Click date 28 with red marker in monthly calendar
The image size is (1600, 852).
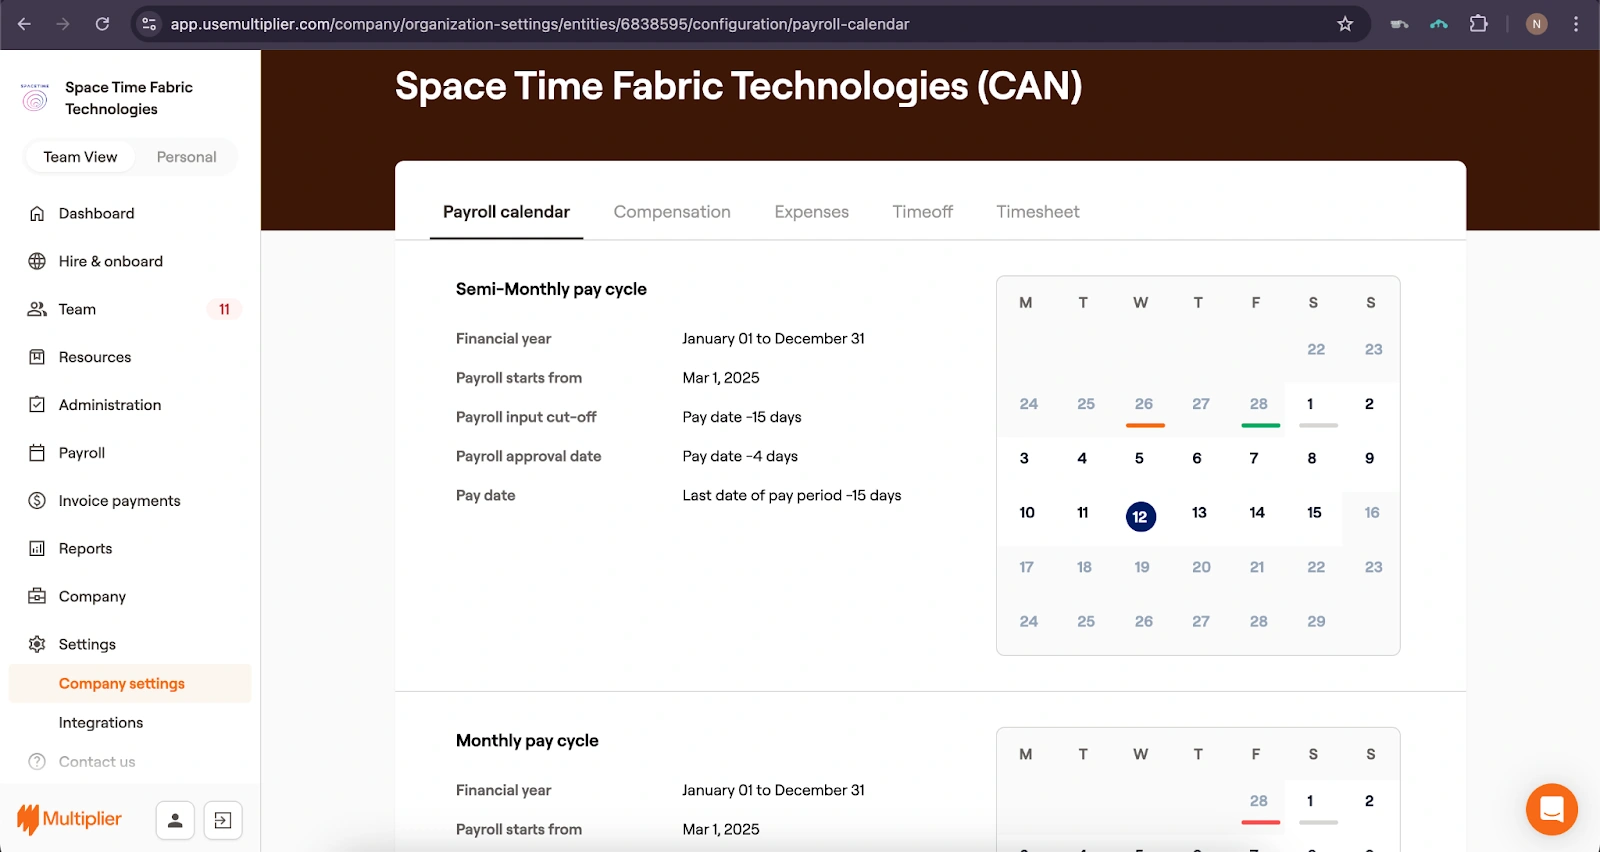(x=1259, y=801)
